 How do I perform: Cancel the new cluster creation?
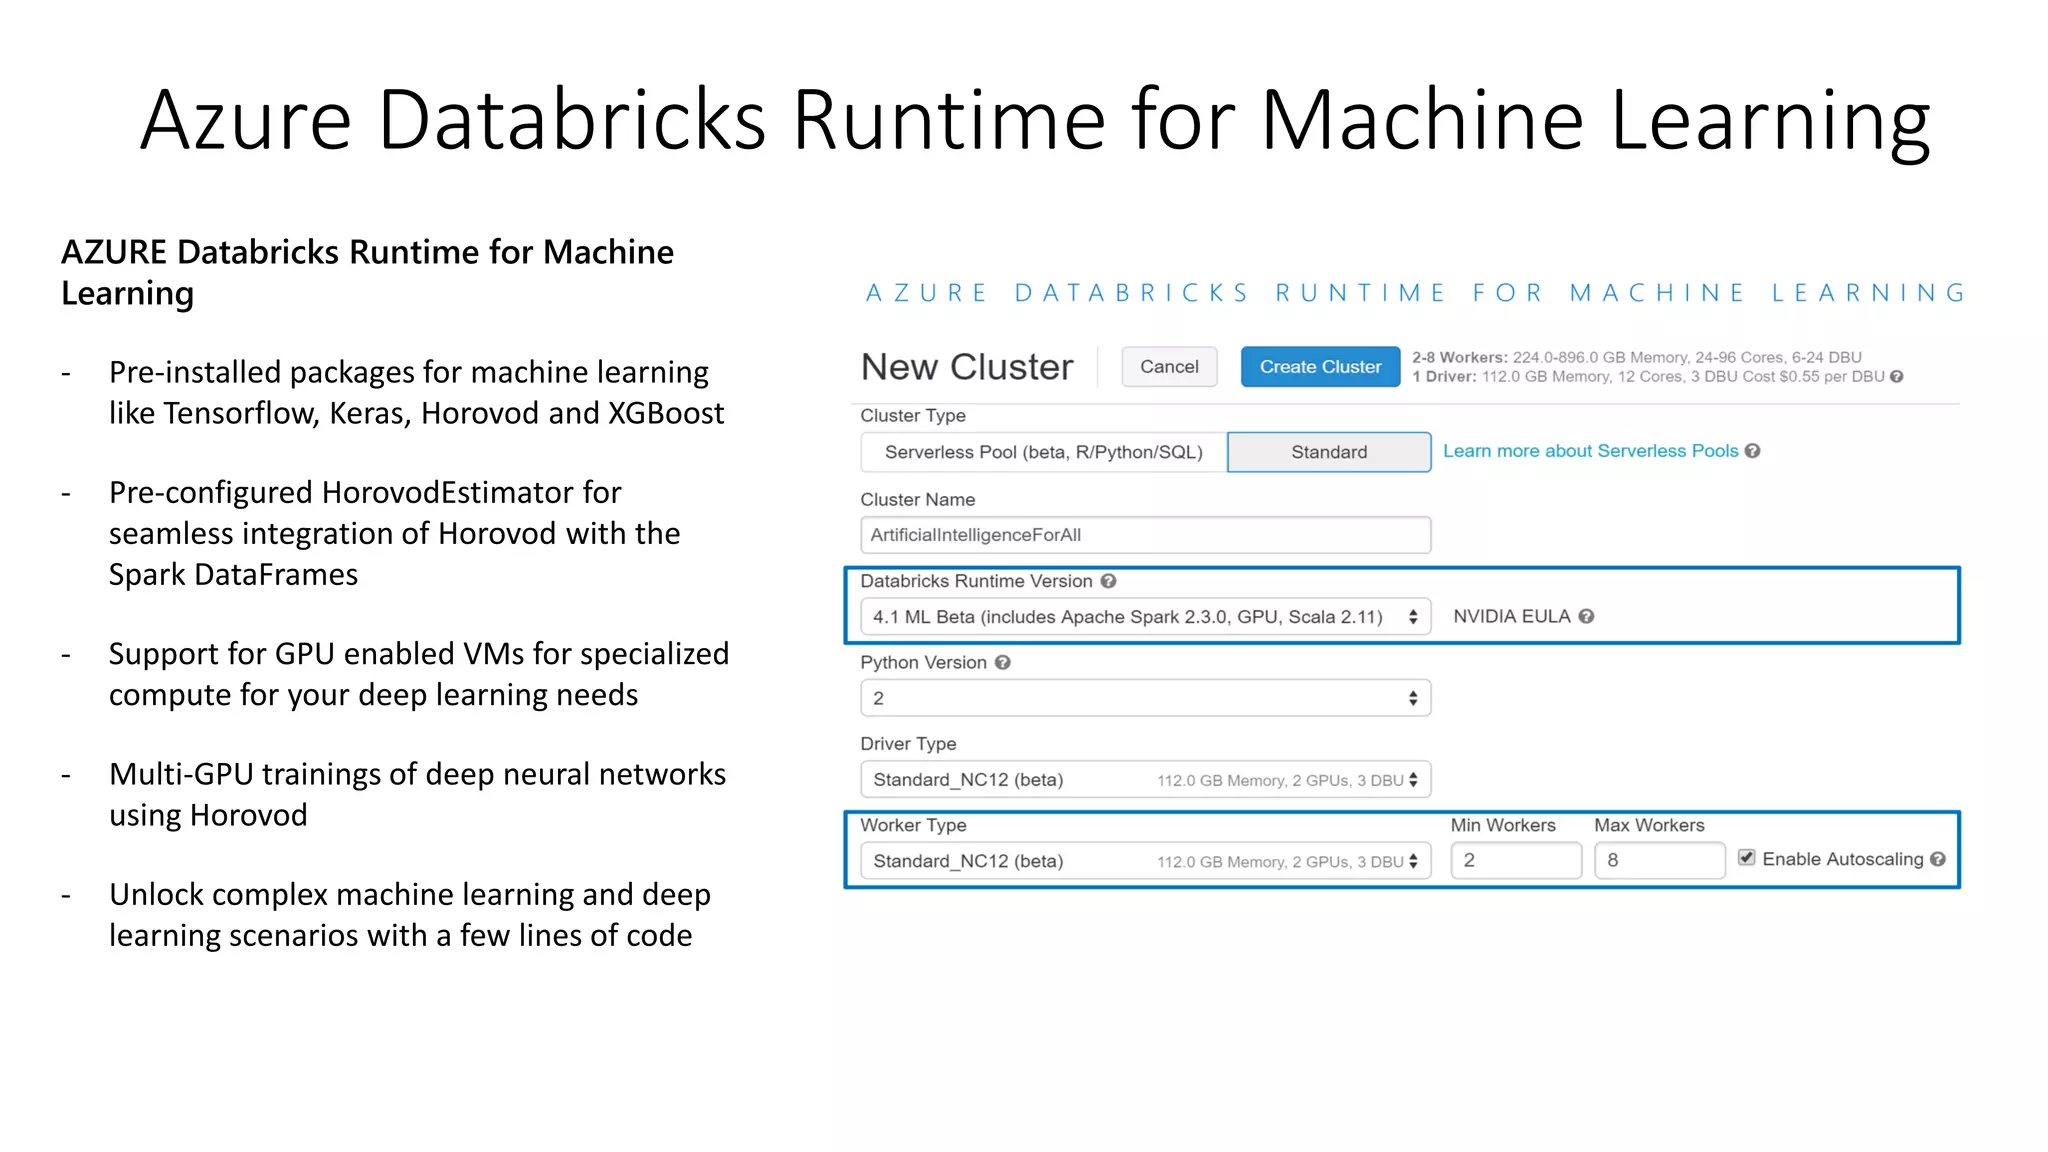click(x=1169, y=367)
